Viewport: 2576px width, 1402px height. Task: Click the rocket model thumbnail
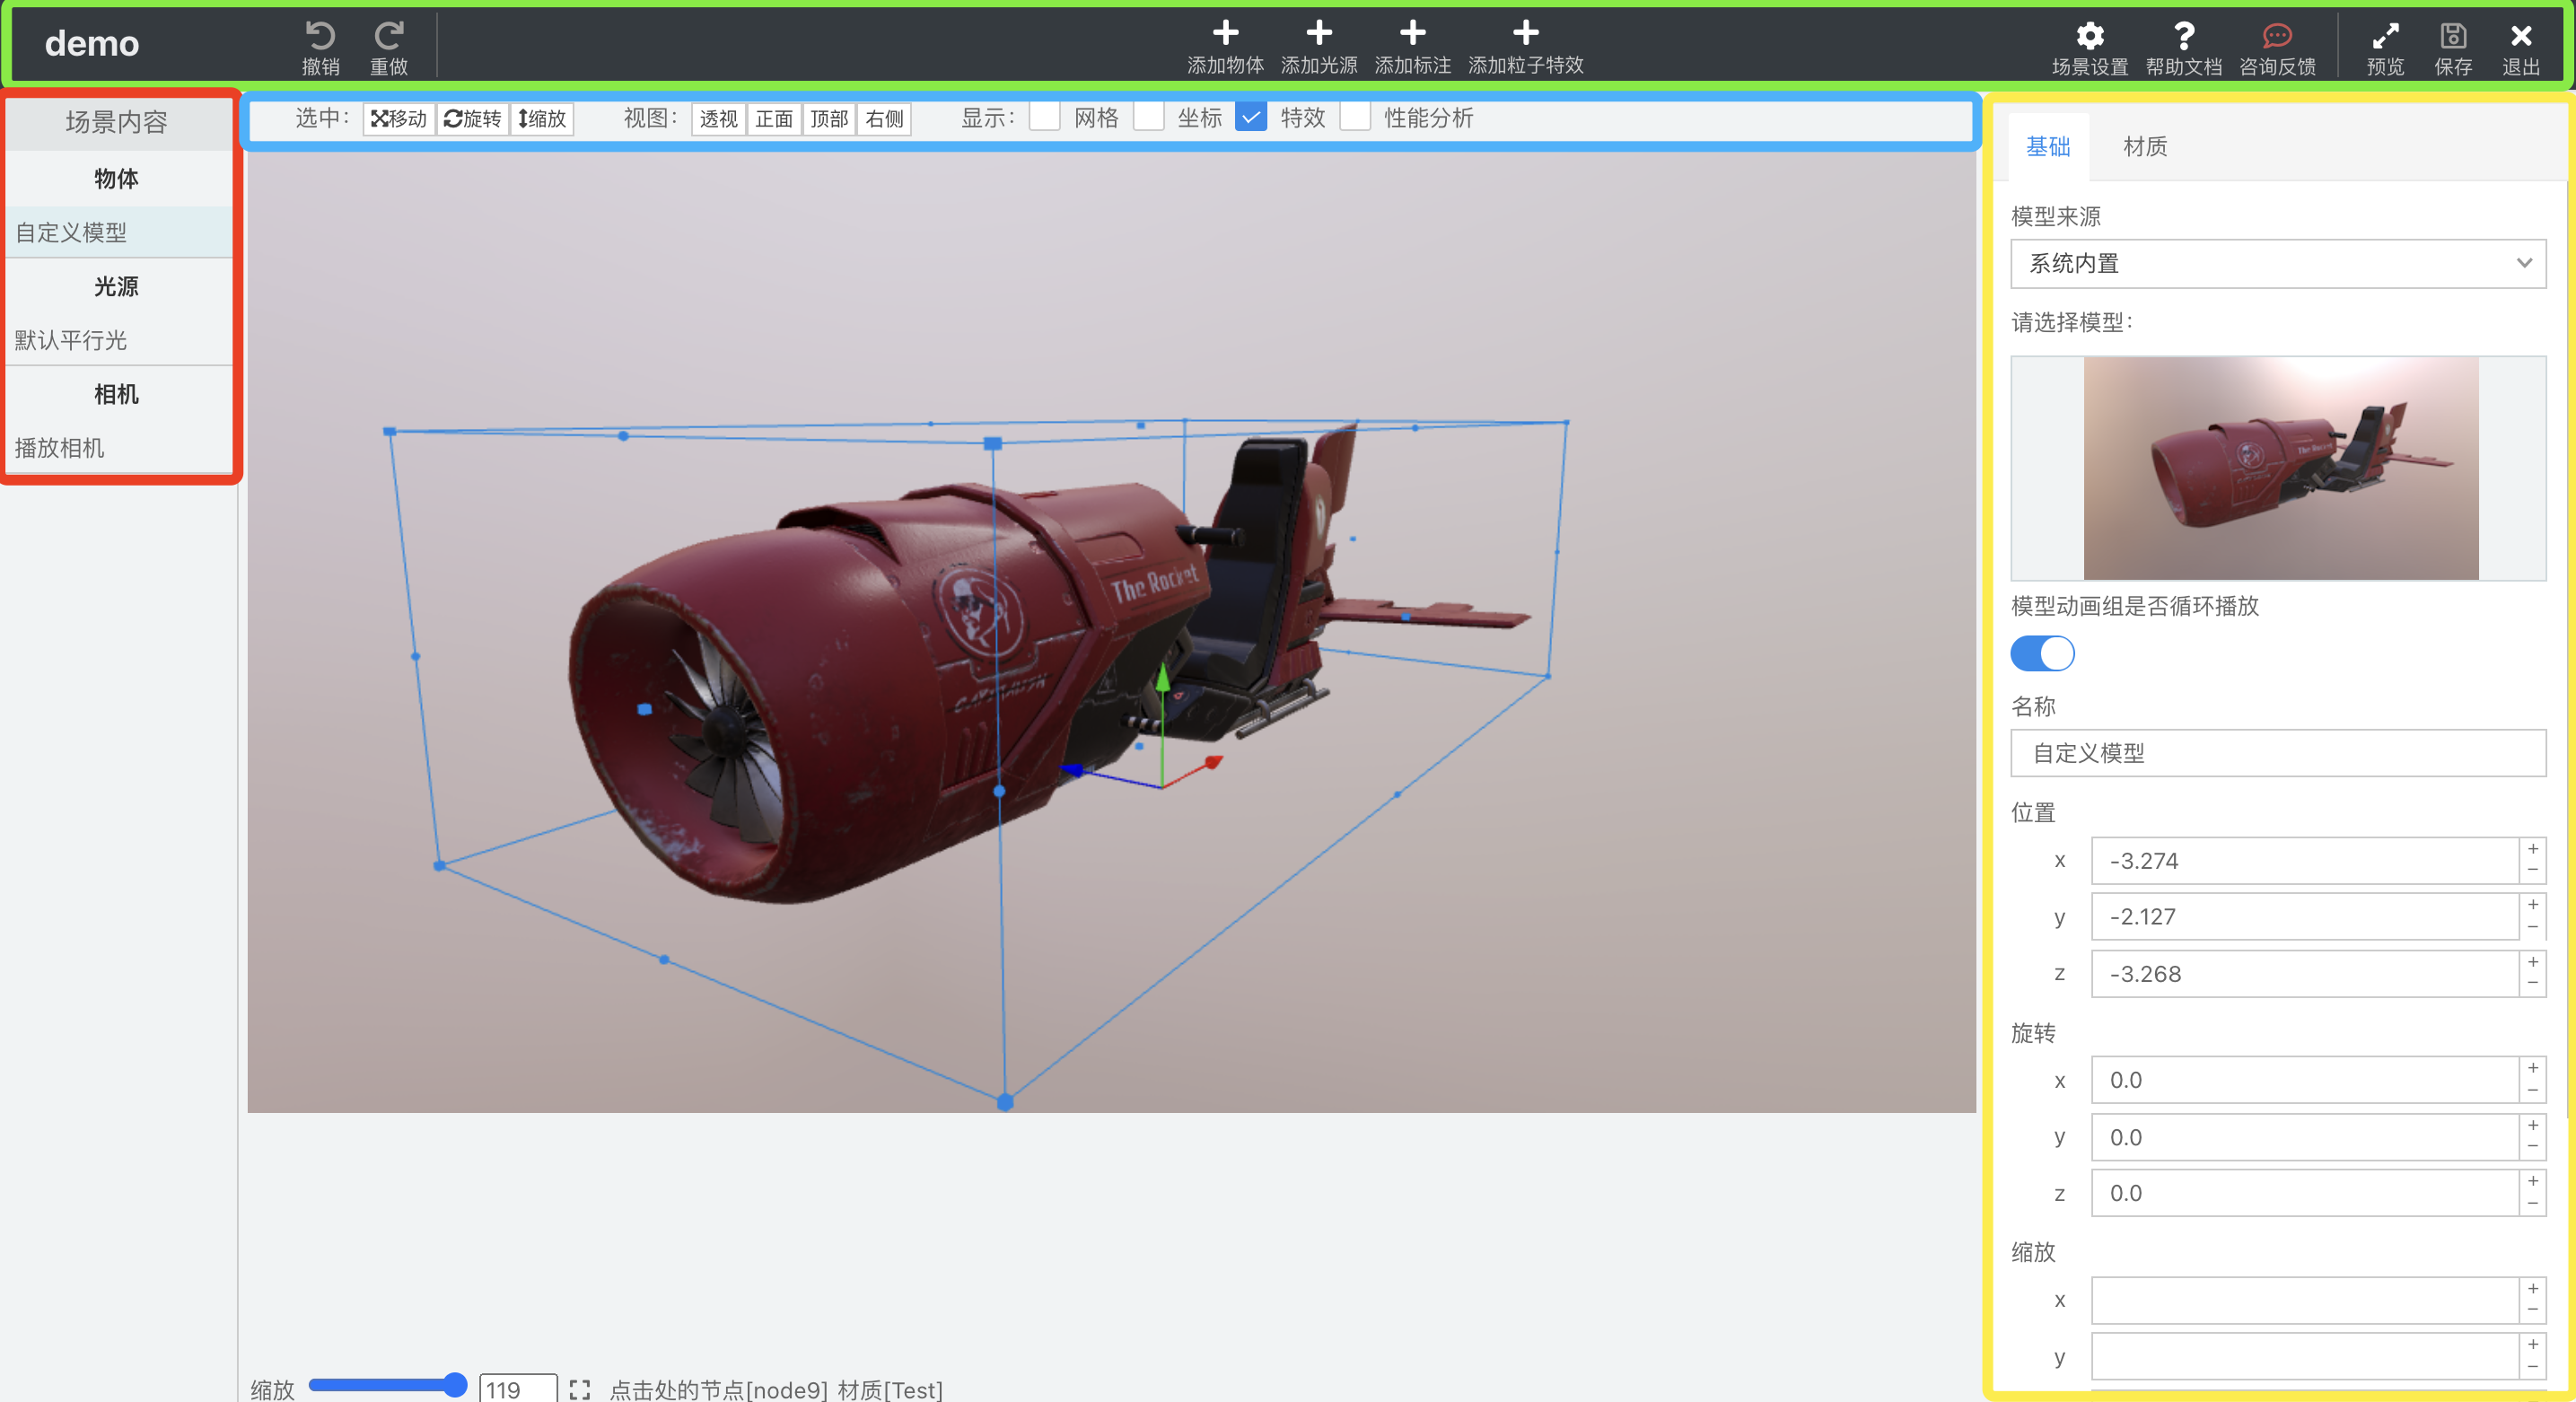click(x=2281, y=468)
